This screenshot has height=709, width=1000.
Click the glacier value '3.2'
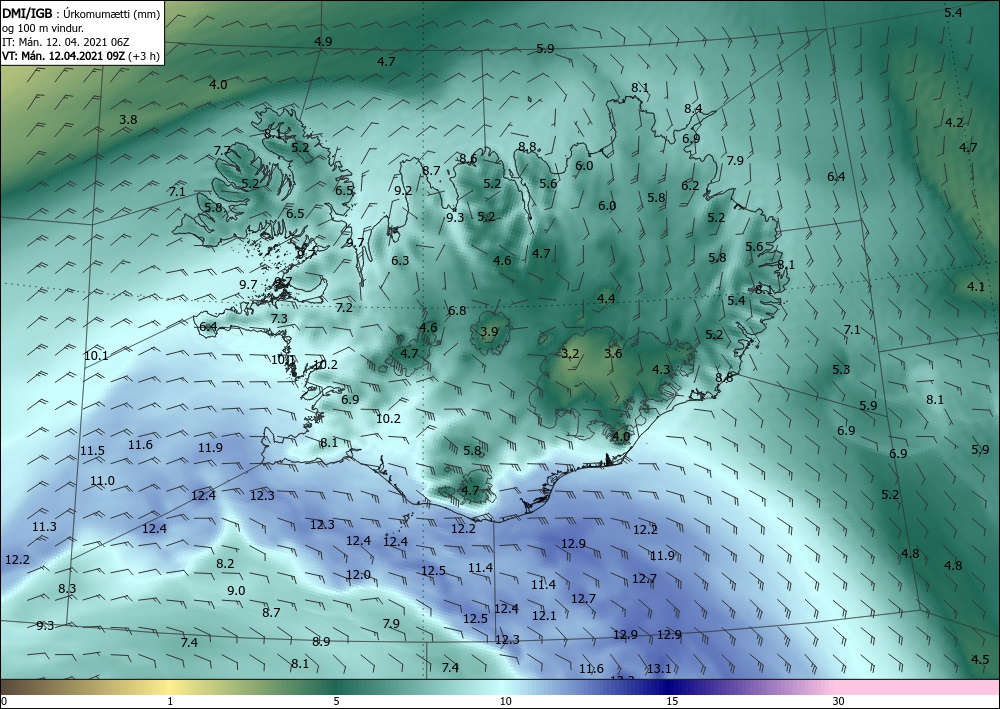pyautogui.click(x=570, y=353)
